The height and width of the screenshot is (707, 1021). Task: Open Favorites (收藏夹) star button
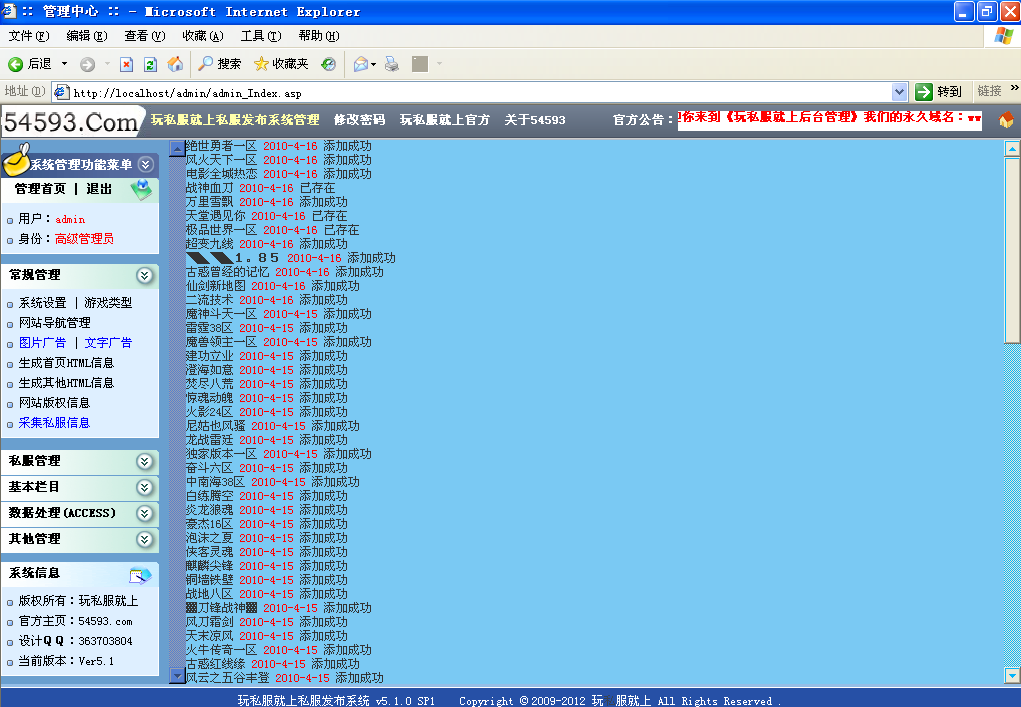281,64
